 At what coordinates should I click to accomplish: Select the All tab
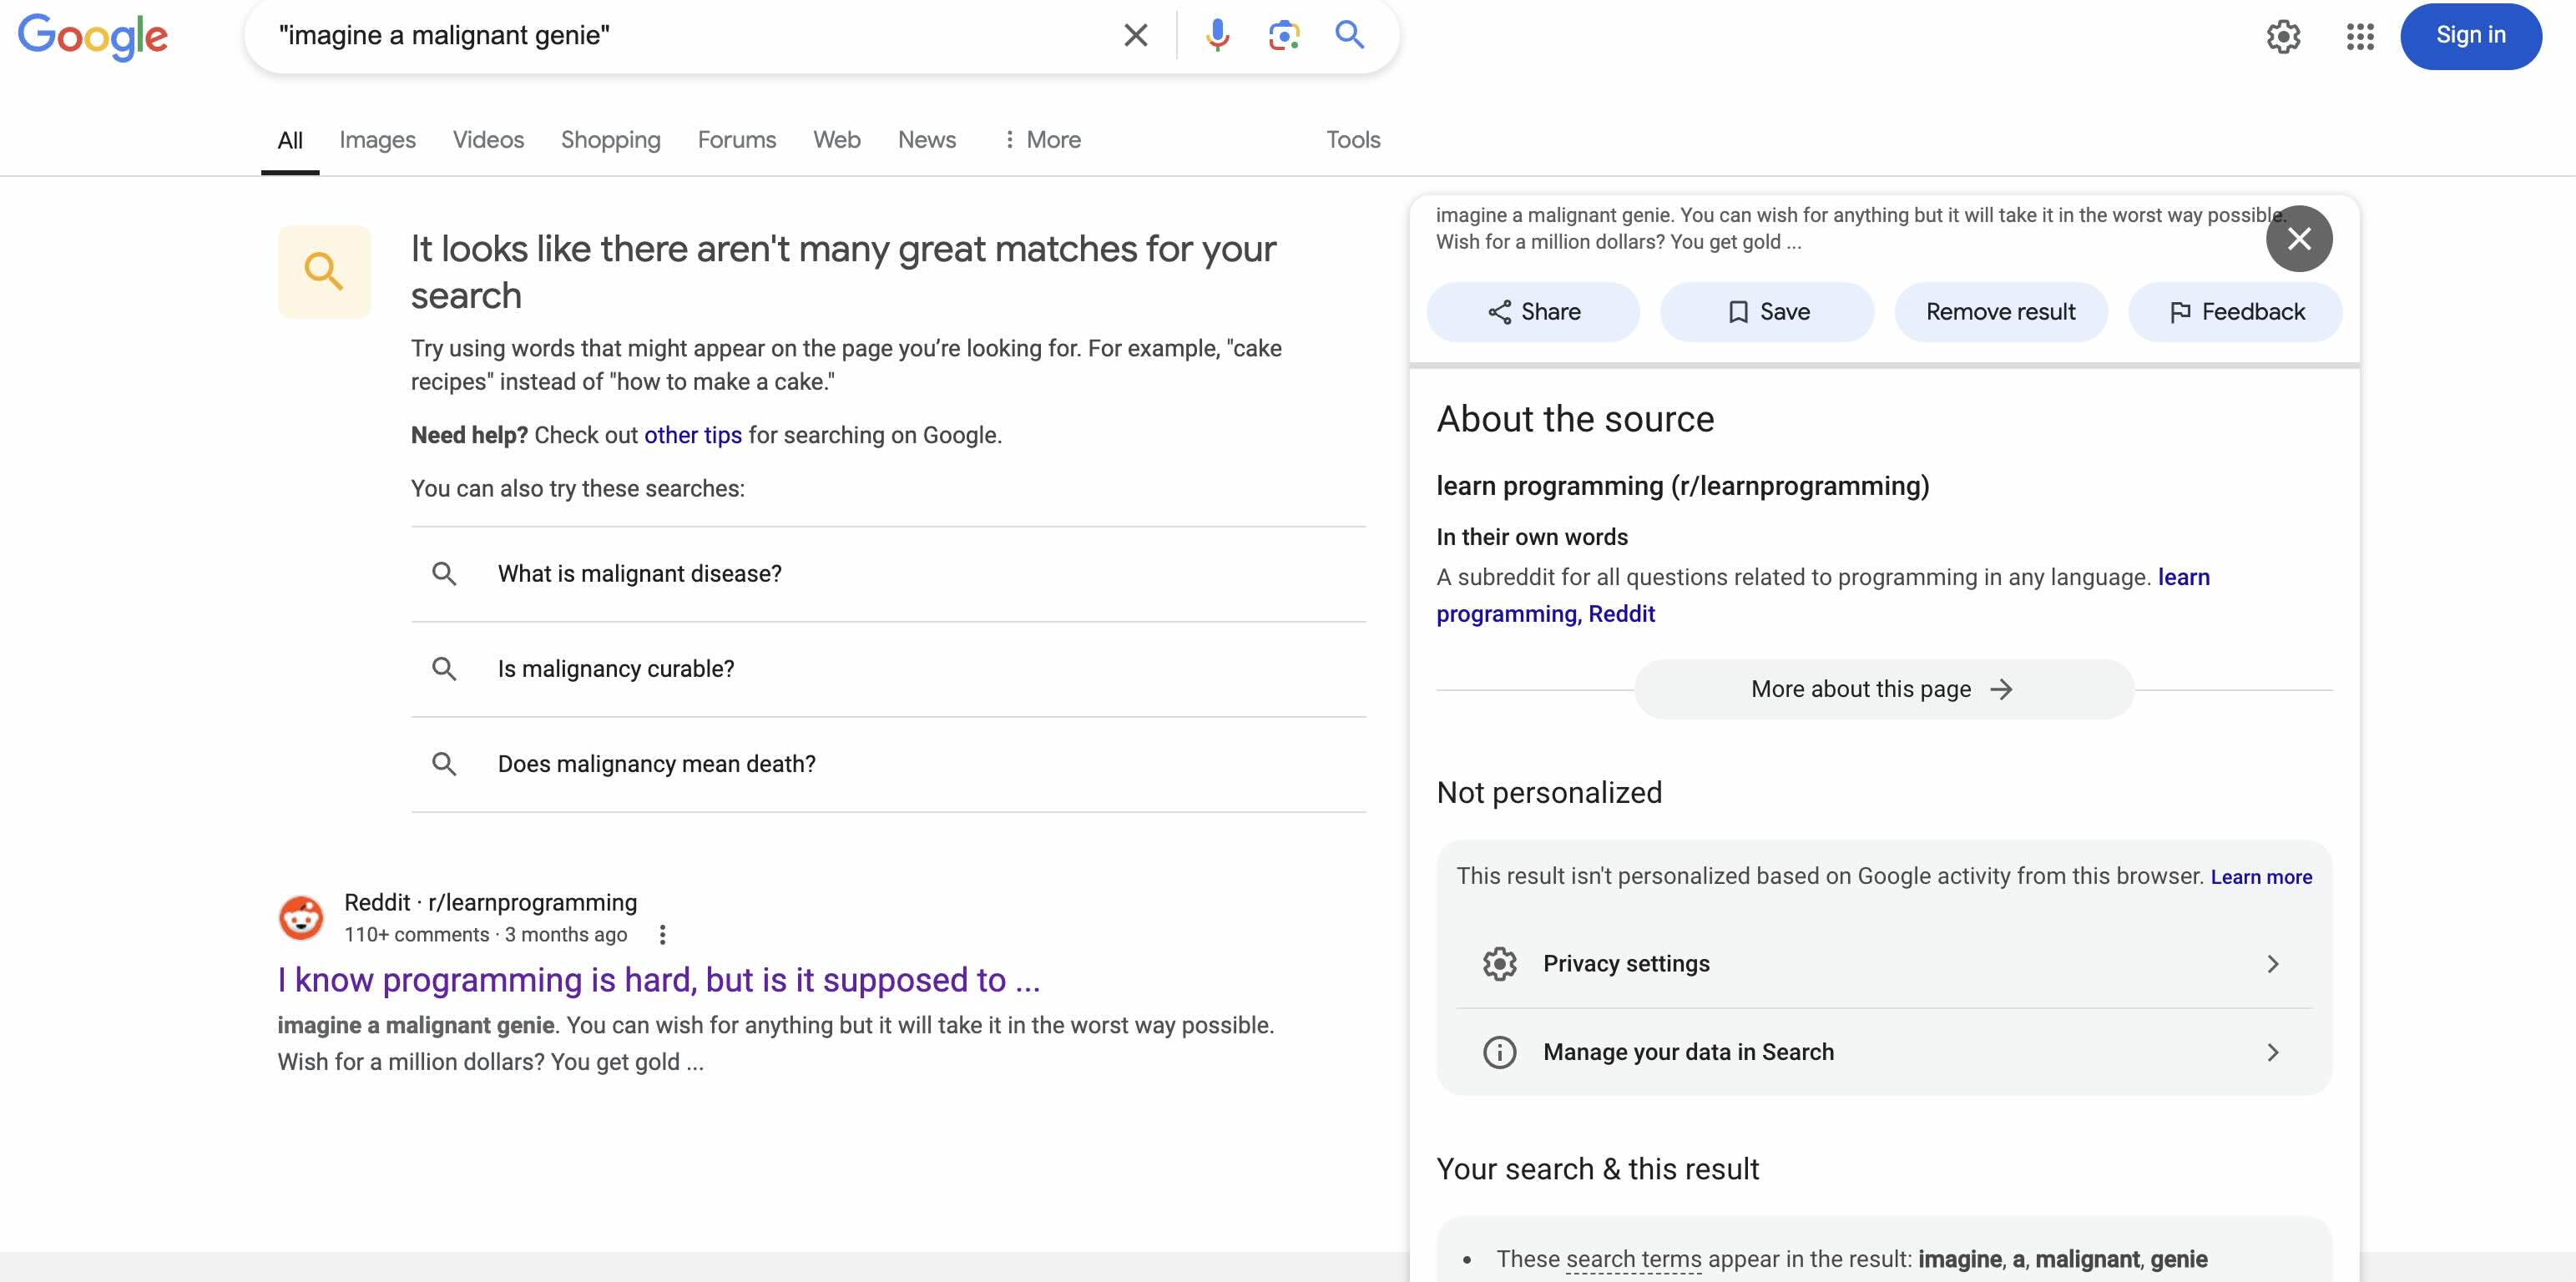(x=290, y=140)
